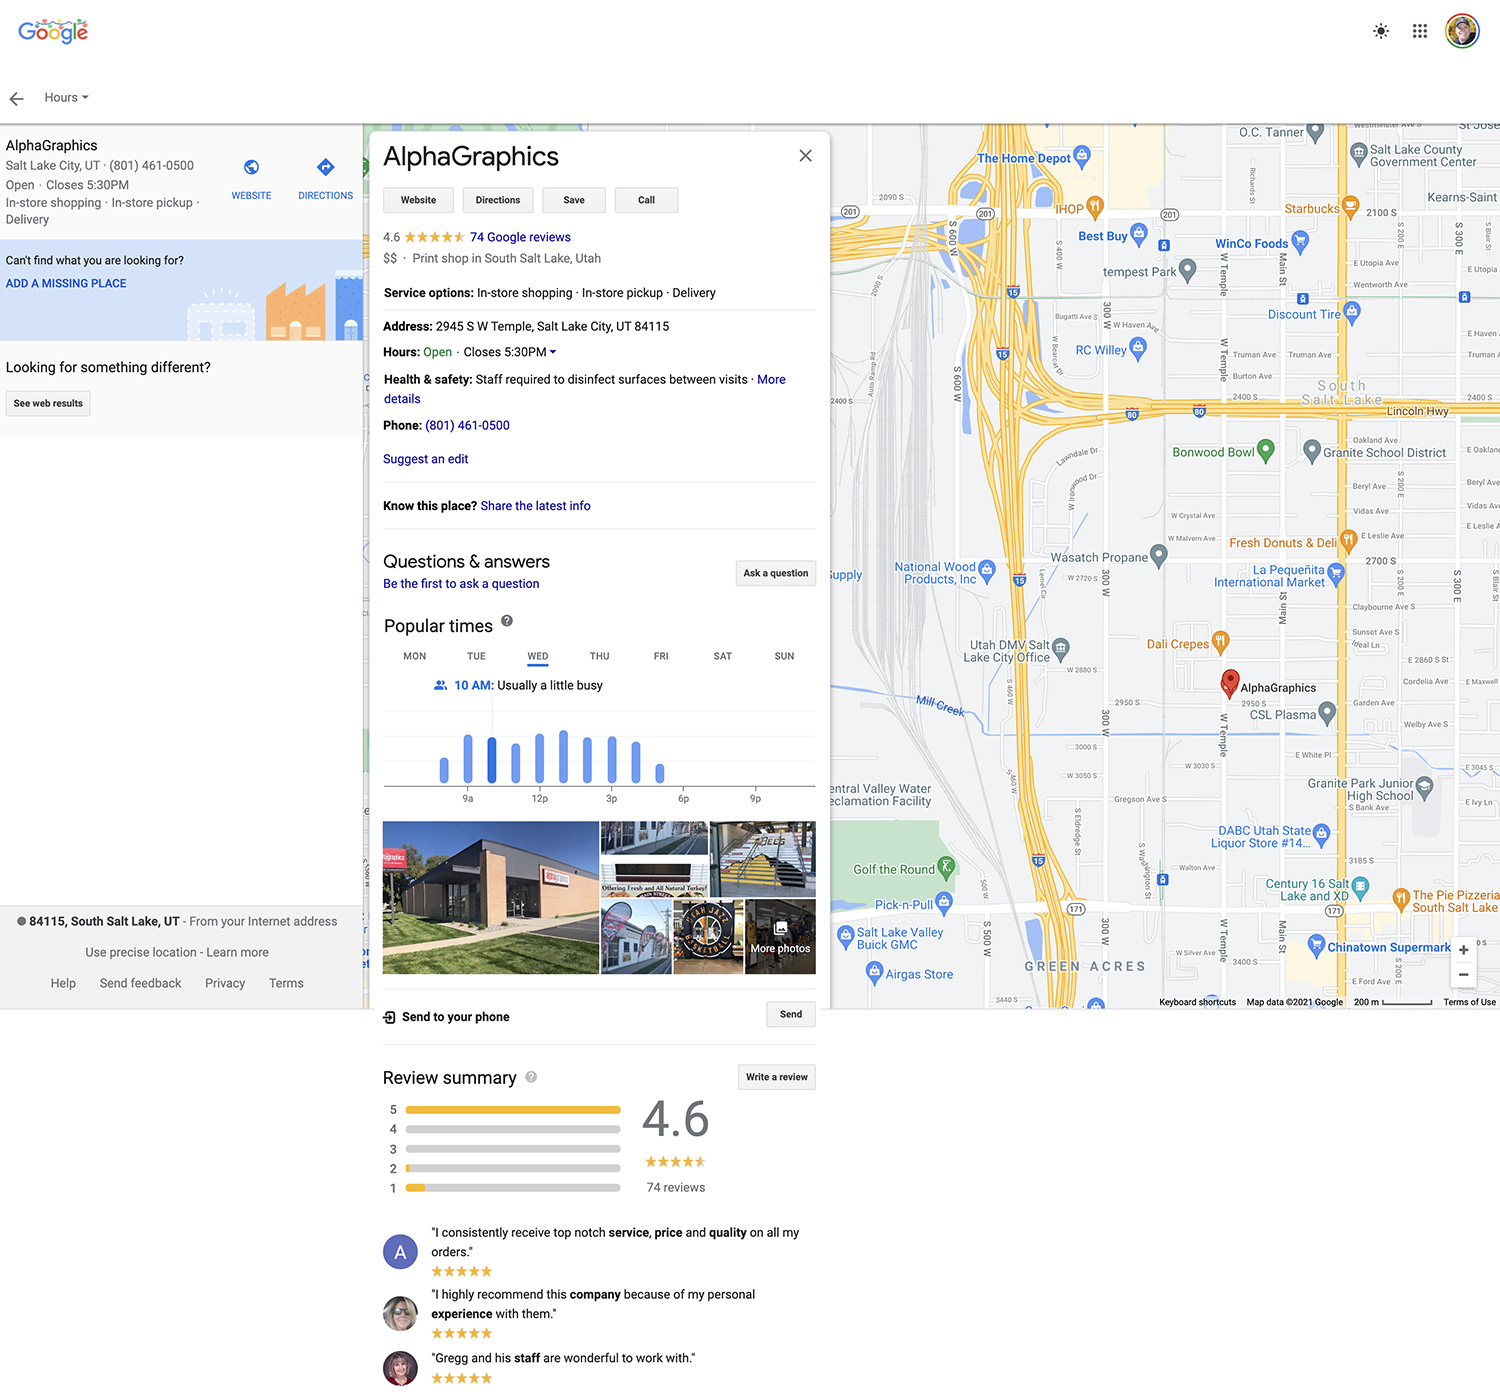
Task: Toggle the dark theme sun icon
Action: [x=1381, y=31]
